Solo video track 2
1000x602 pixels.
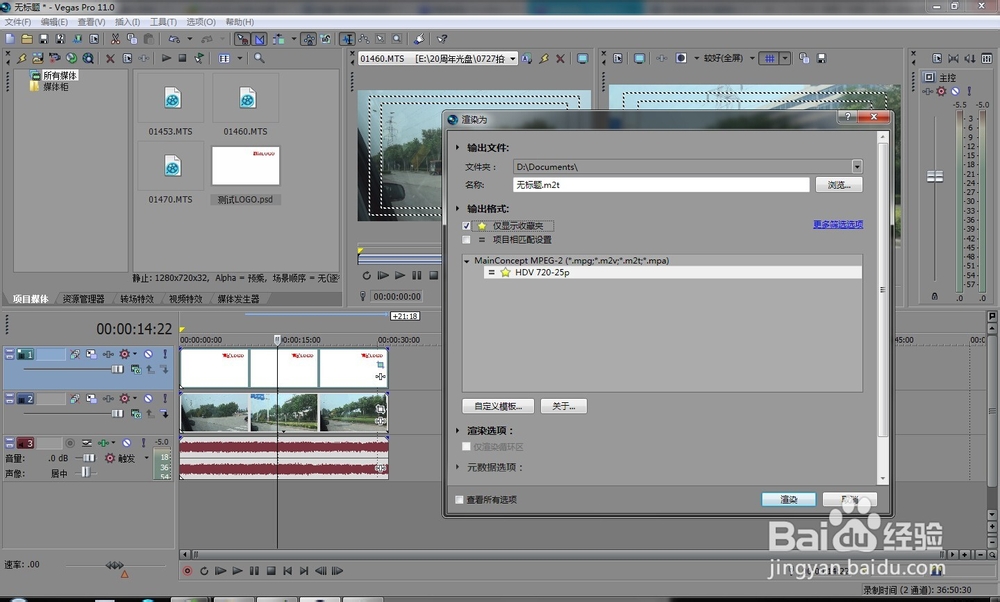point(165,399)
